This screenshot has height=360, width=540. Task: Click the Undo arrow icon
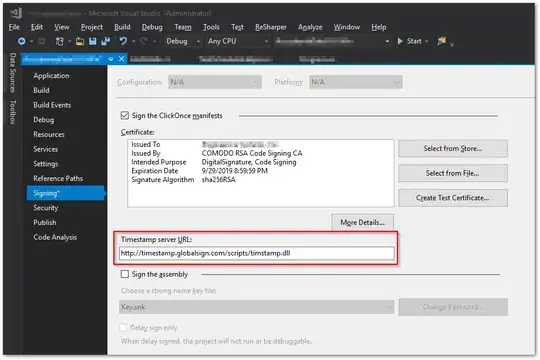123,41
